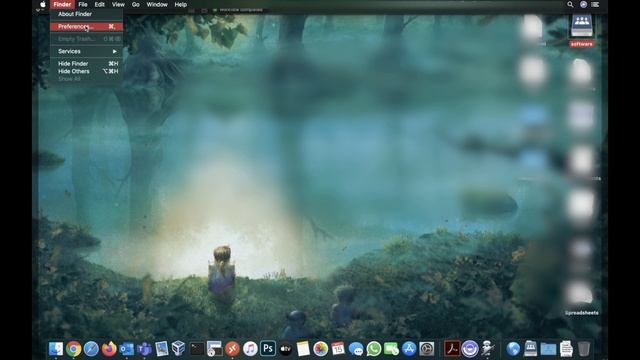Open the Edit menu
The image size is (640, 360).
(100, 4)
